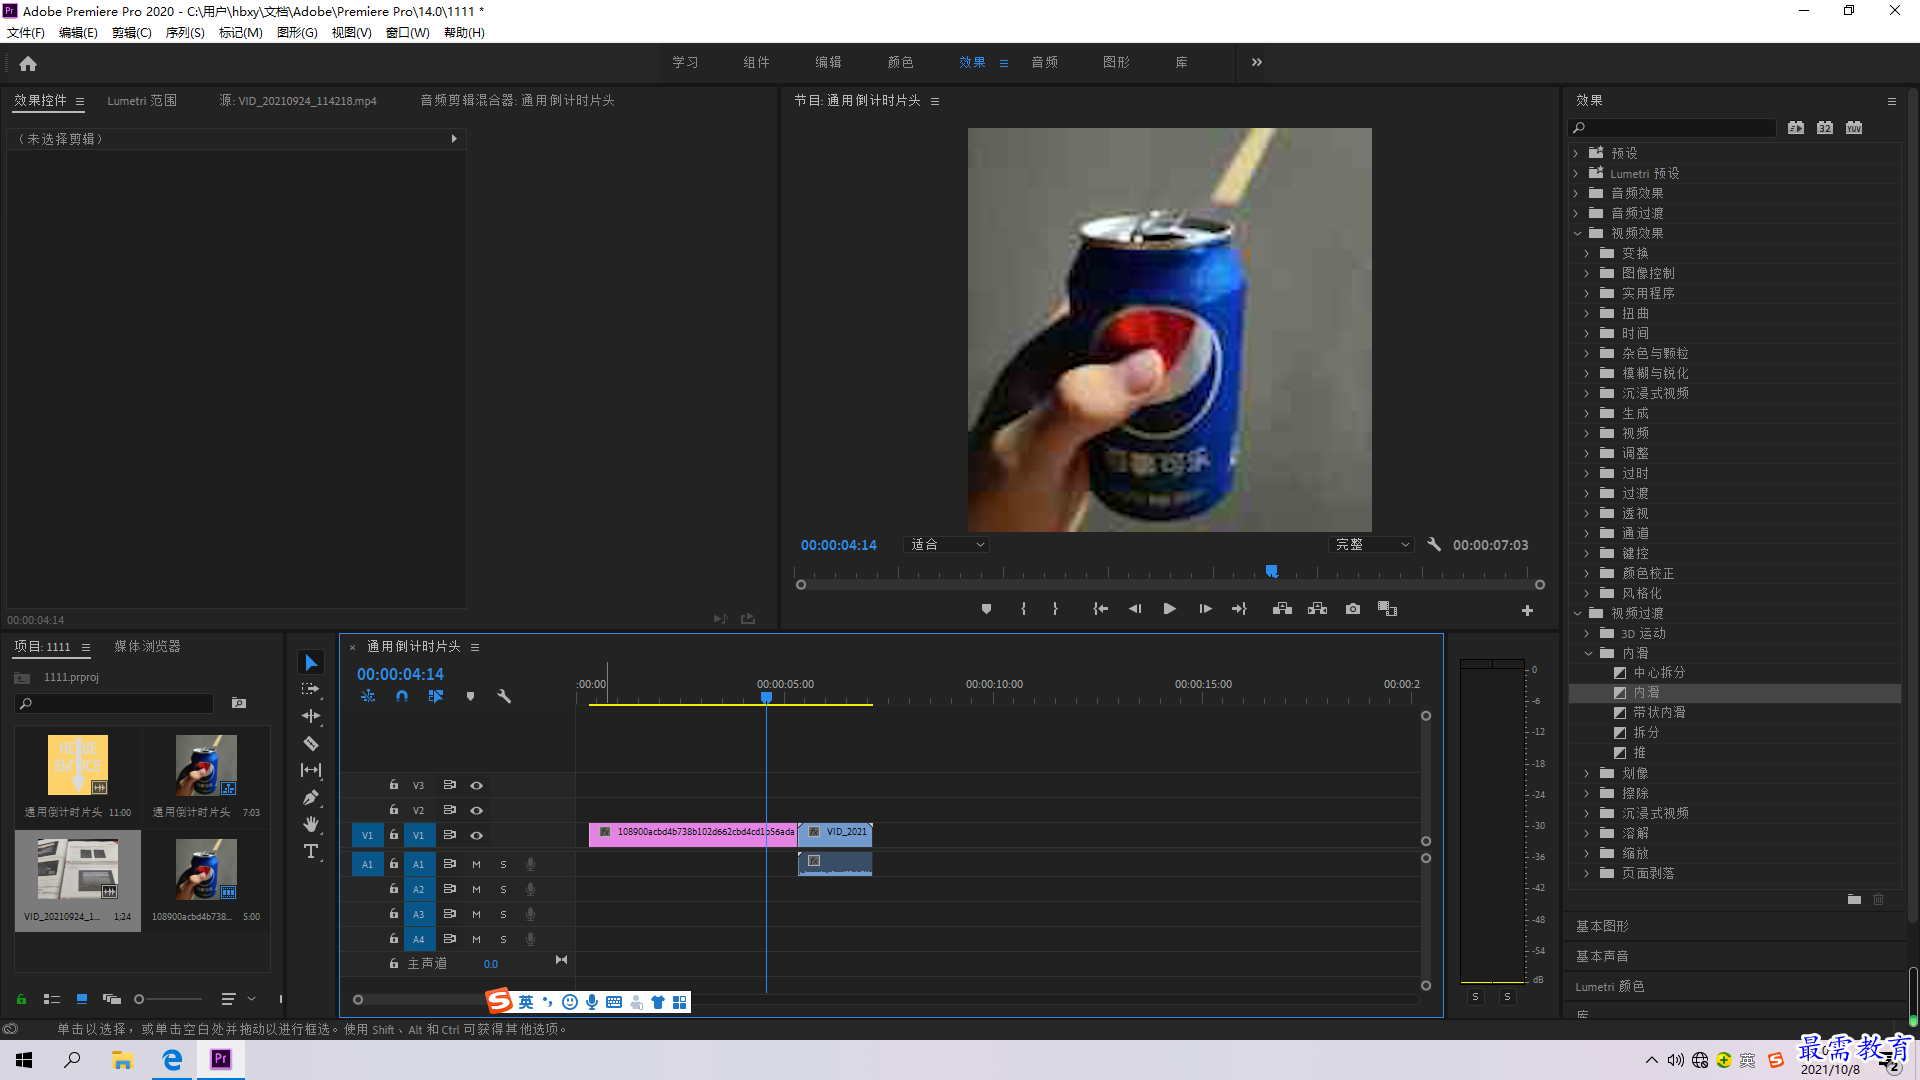Expand the 模糊与锐化 folder
This screenshot has height=1080, width=1920.
coord(1586,373)
